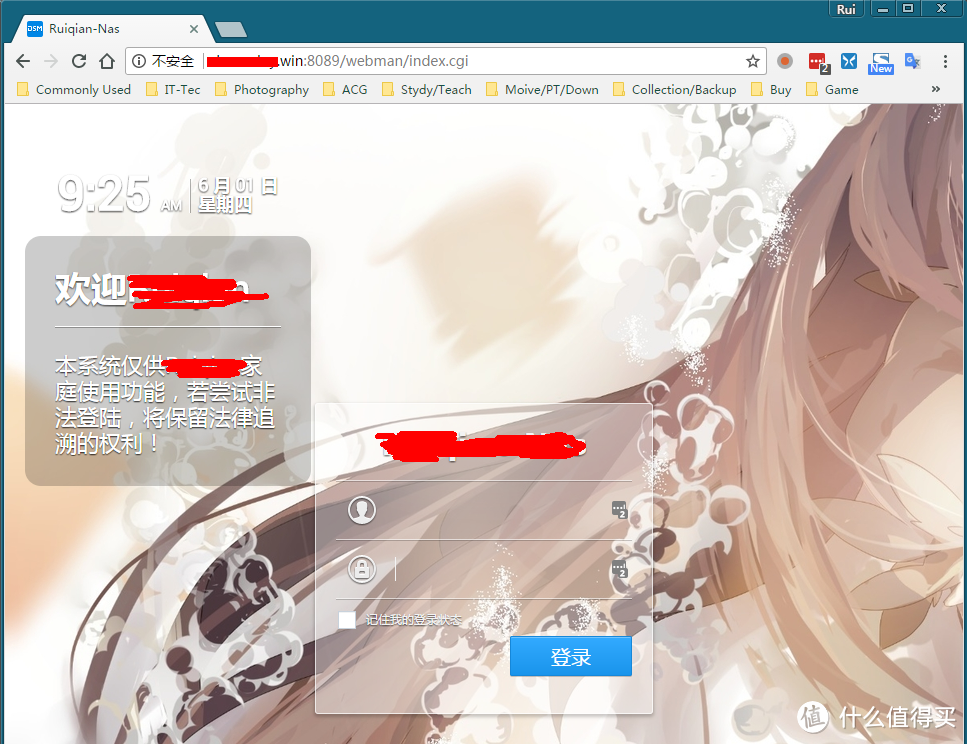Select the Ruiqian-Nas browser tab
This screenshot has width=967, height=744.
(x=111, y=29)
